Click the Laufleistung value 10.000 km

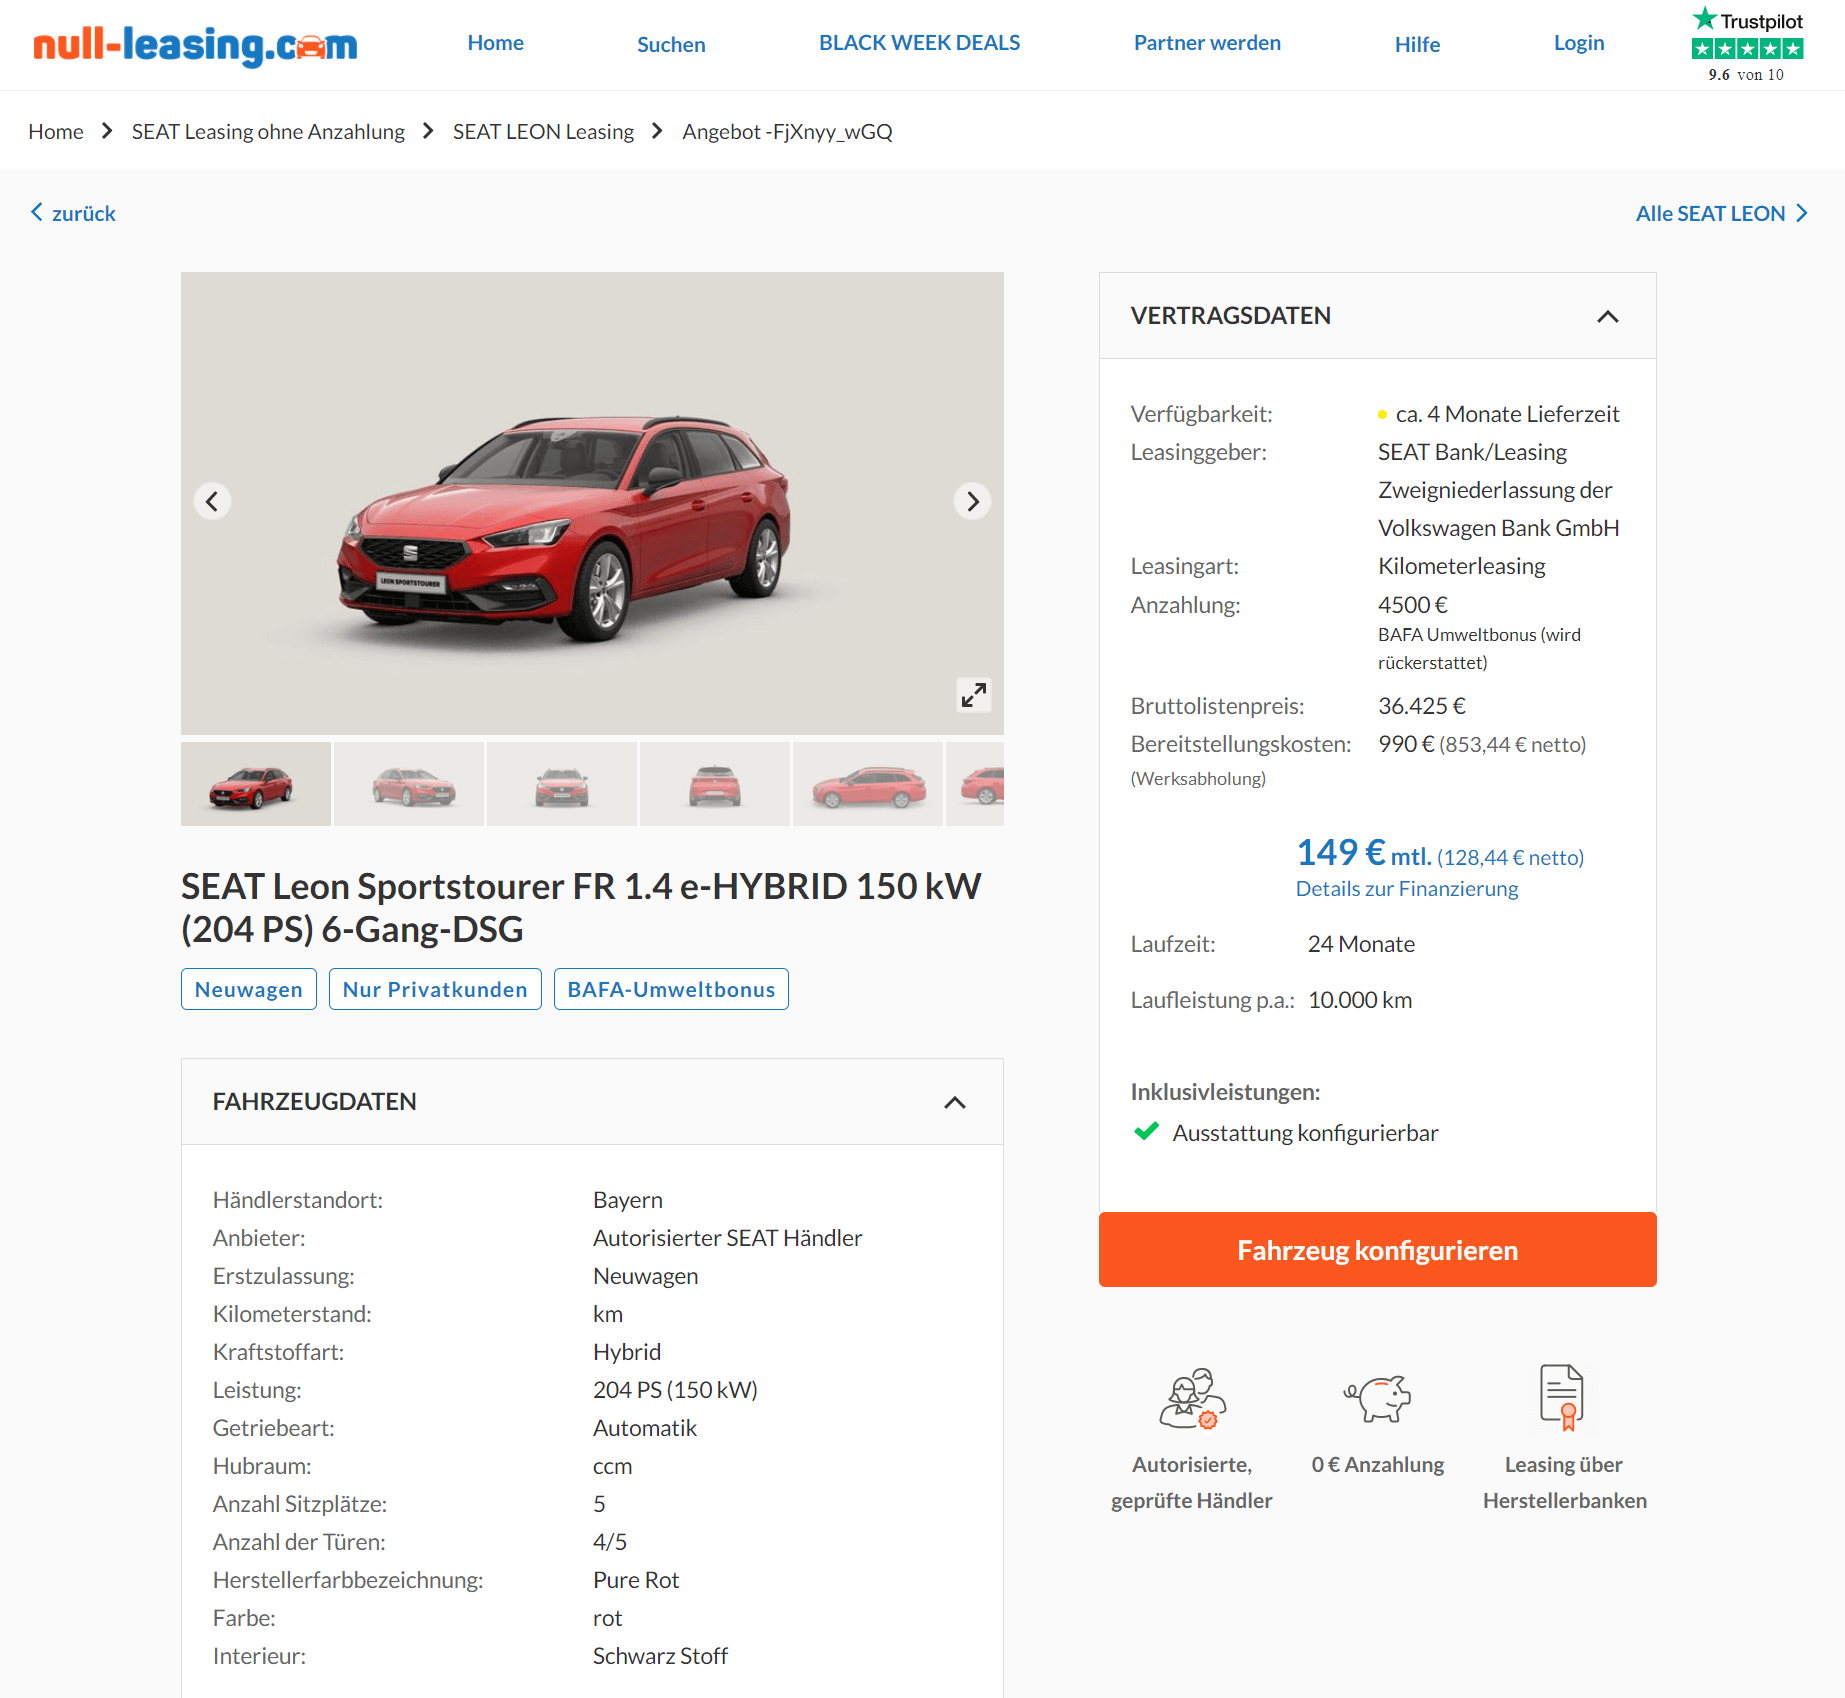point(1360,1000)
